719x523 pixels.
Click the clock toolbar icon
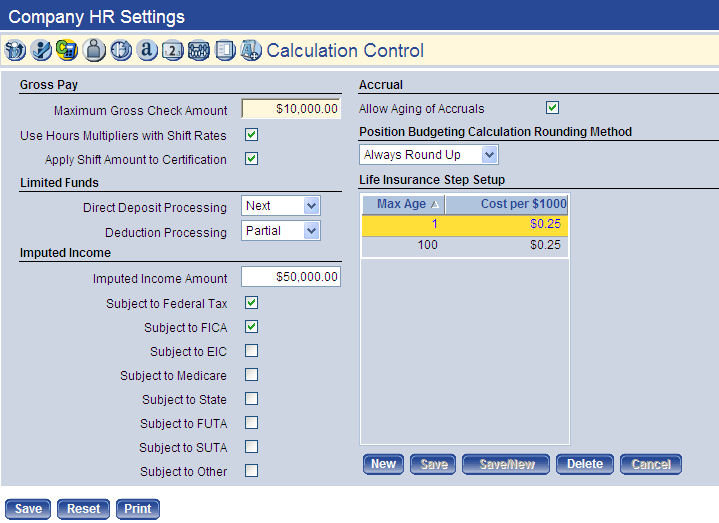tap(120, 50)
